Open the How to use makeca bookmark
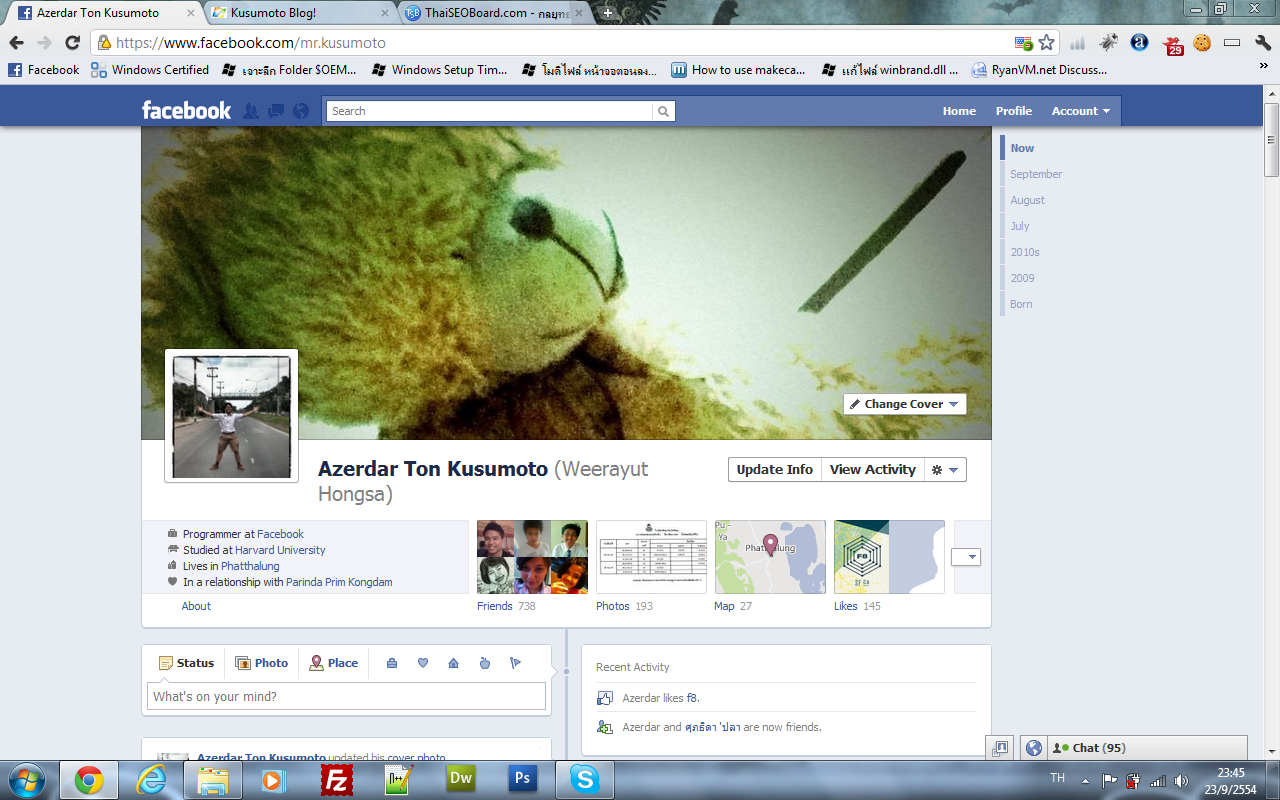The image size is (1280, 800). 739,70
